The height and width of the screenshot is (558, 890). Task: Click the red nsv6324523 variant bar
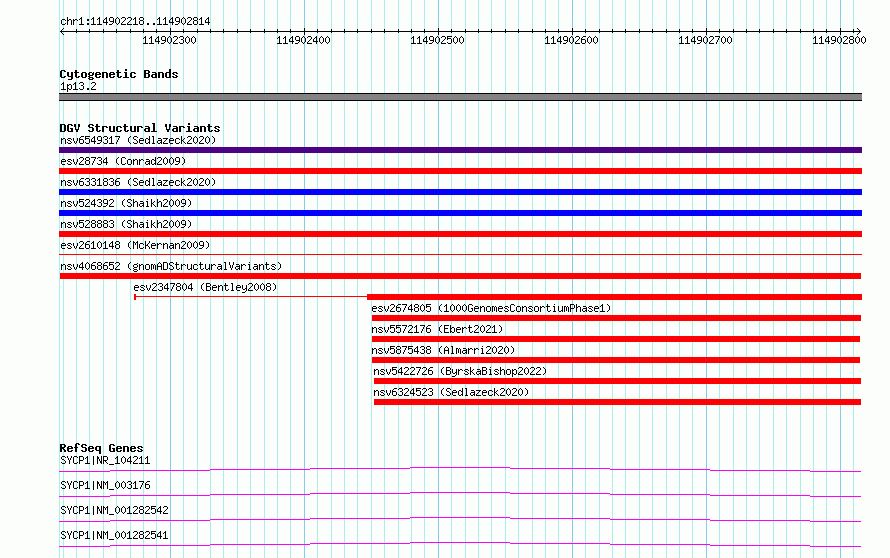click(x=618, y=402)
